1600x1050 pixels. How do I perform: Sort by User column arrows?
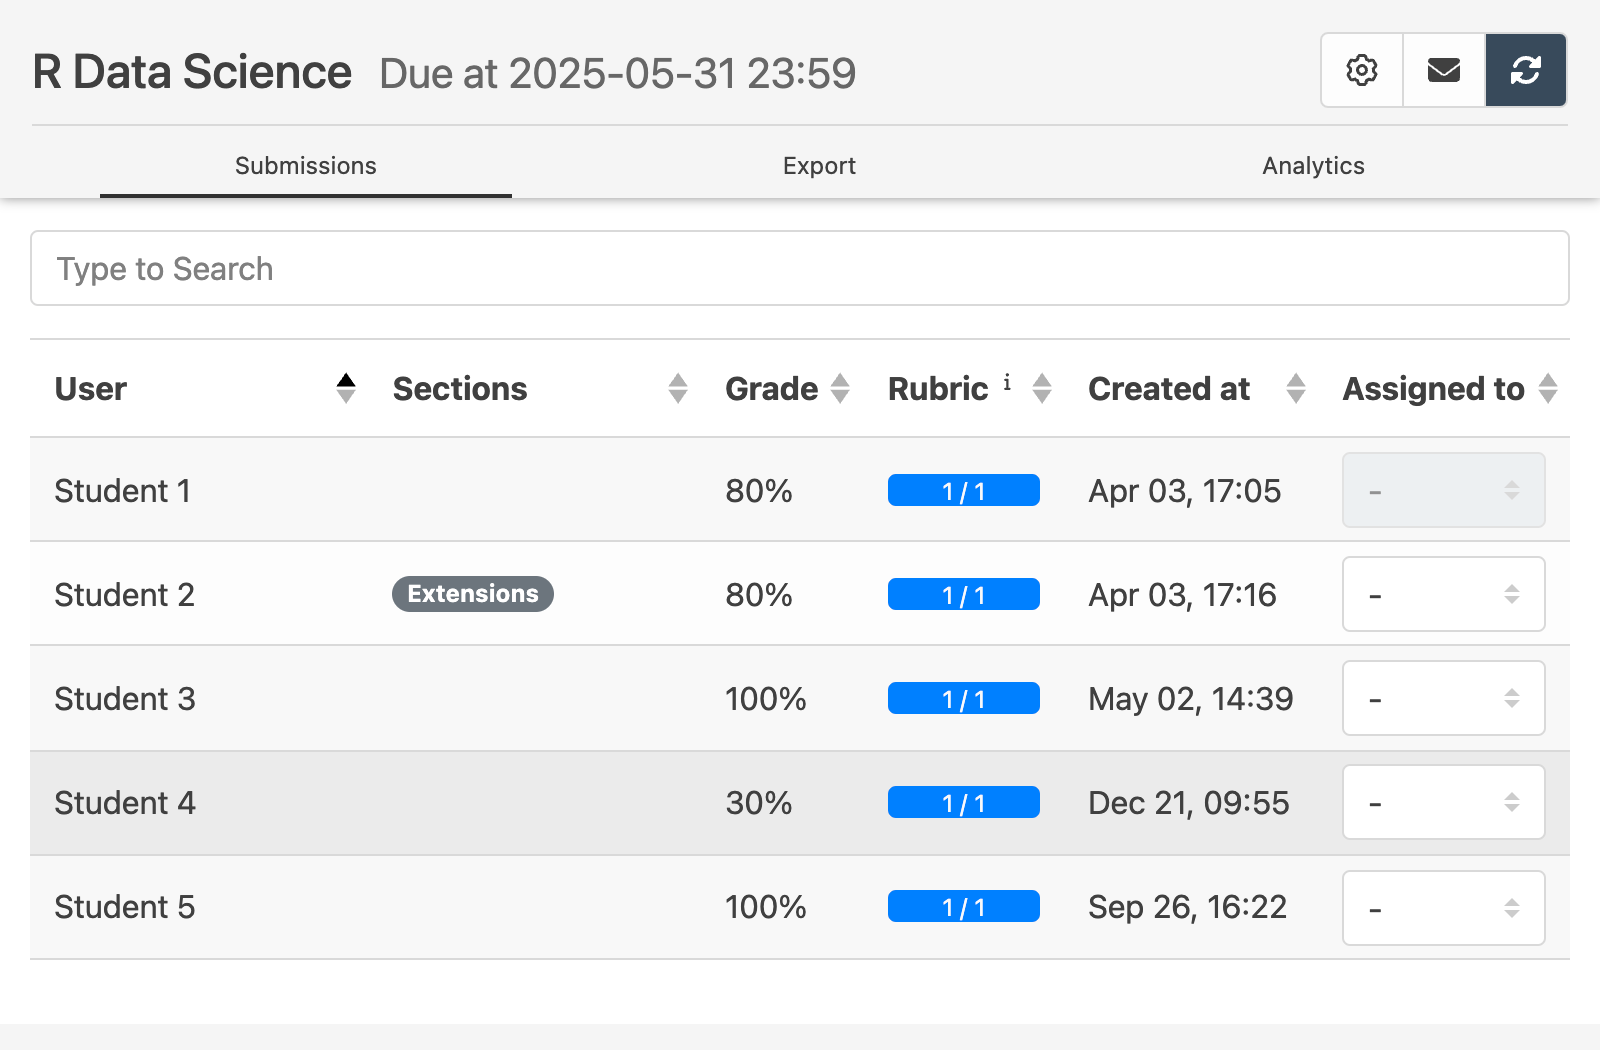pyautogui.click(x=346, y=388)
